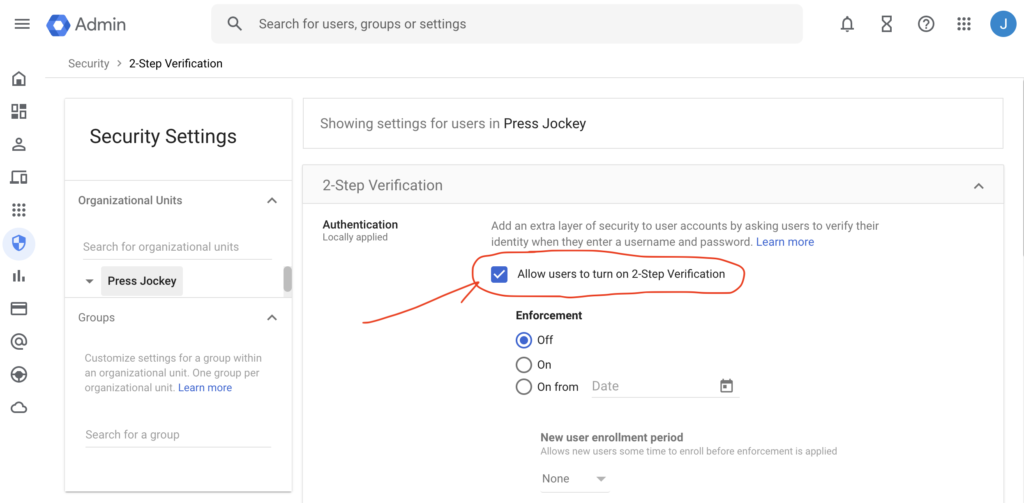Uncheck Allow users to turn on 2-Step Verification
Image resolution: width=1024 pixels, height=503 pixels.
pyautogui.click(x=499, y=274)
